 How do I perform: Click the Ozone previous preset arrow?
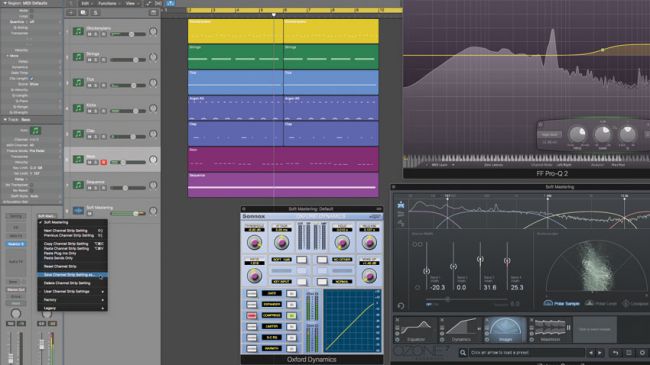tap(591, 353)
